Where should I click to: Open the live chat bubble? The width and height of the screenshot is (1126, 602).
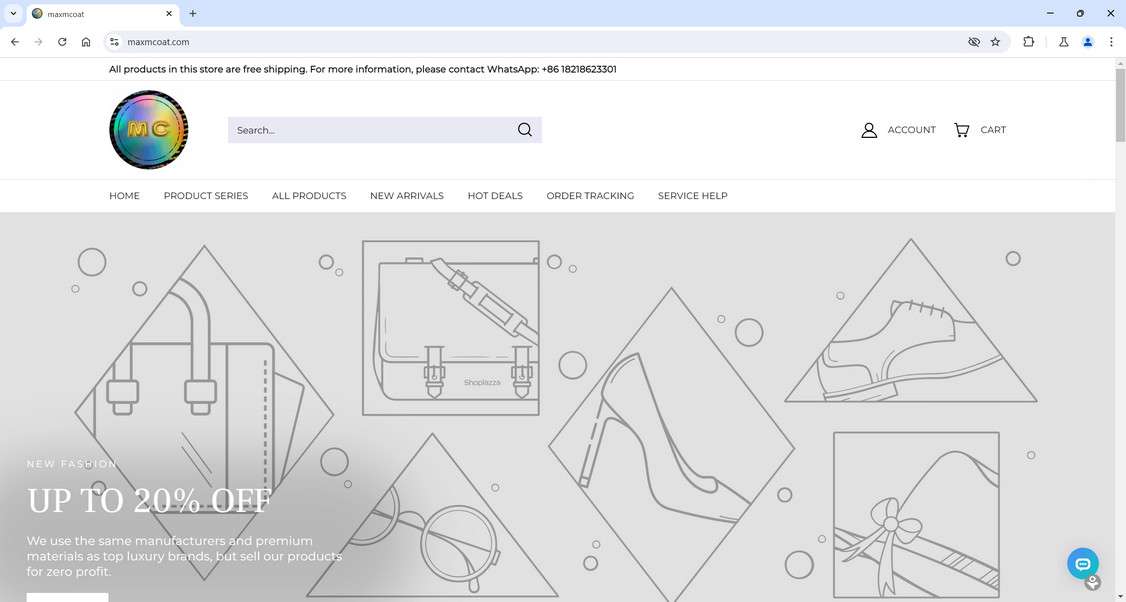(1082, 564)
